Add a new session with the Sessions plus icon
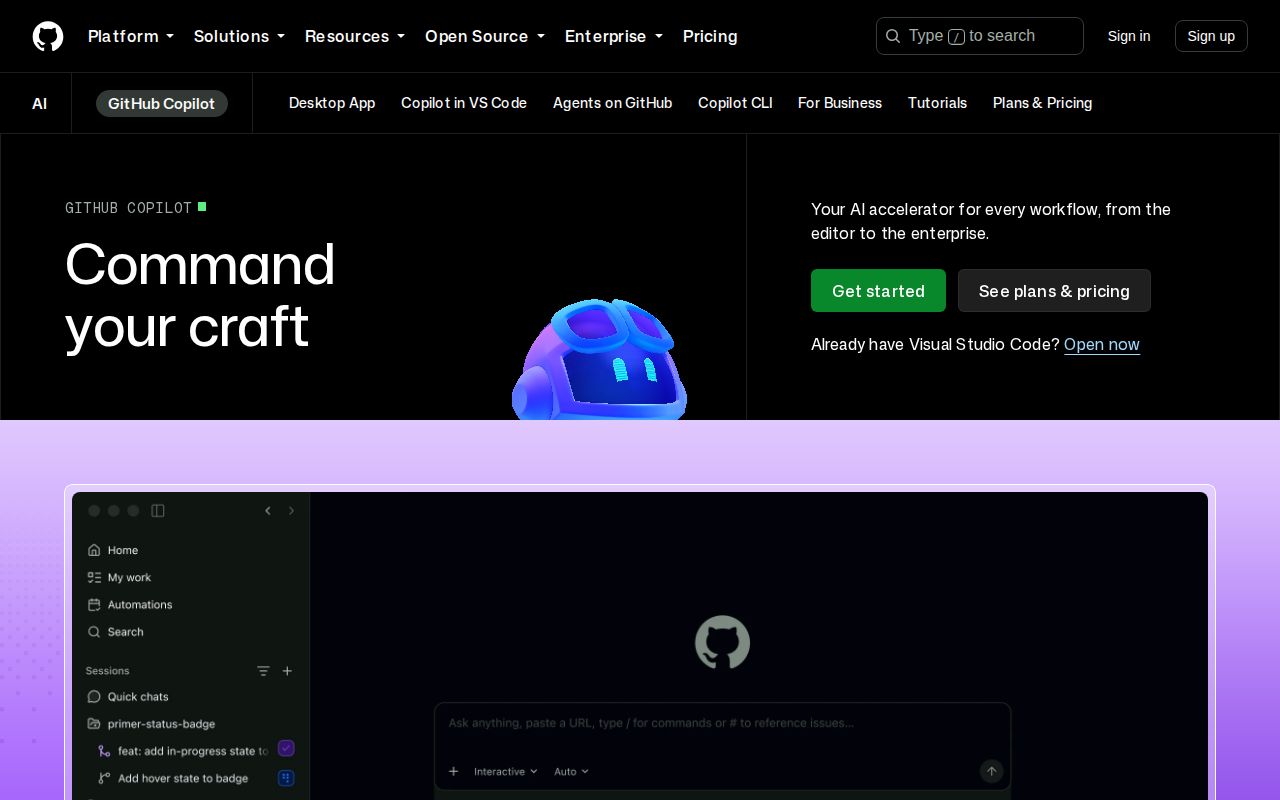The width and height of the screenshot is (1280, 800). coord(287,671)
